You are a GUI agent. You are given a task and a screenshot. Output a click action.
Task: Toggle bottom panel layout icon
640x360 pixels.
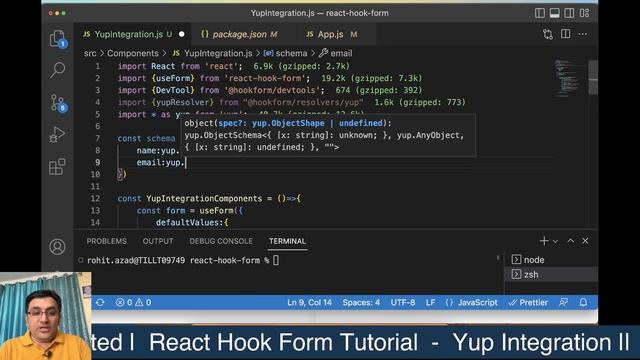coord(554,13)
